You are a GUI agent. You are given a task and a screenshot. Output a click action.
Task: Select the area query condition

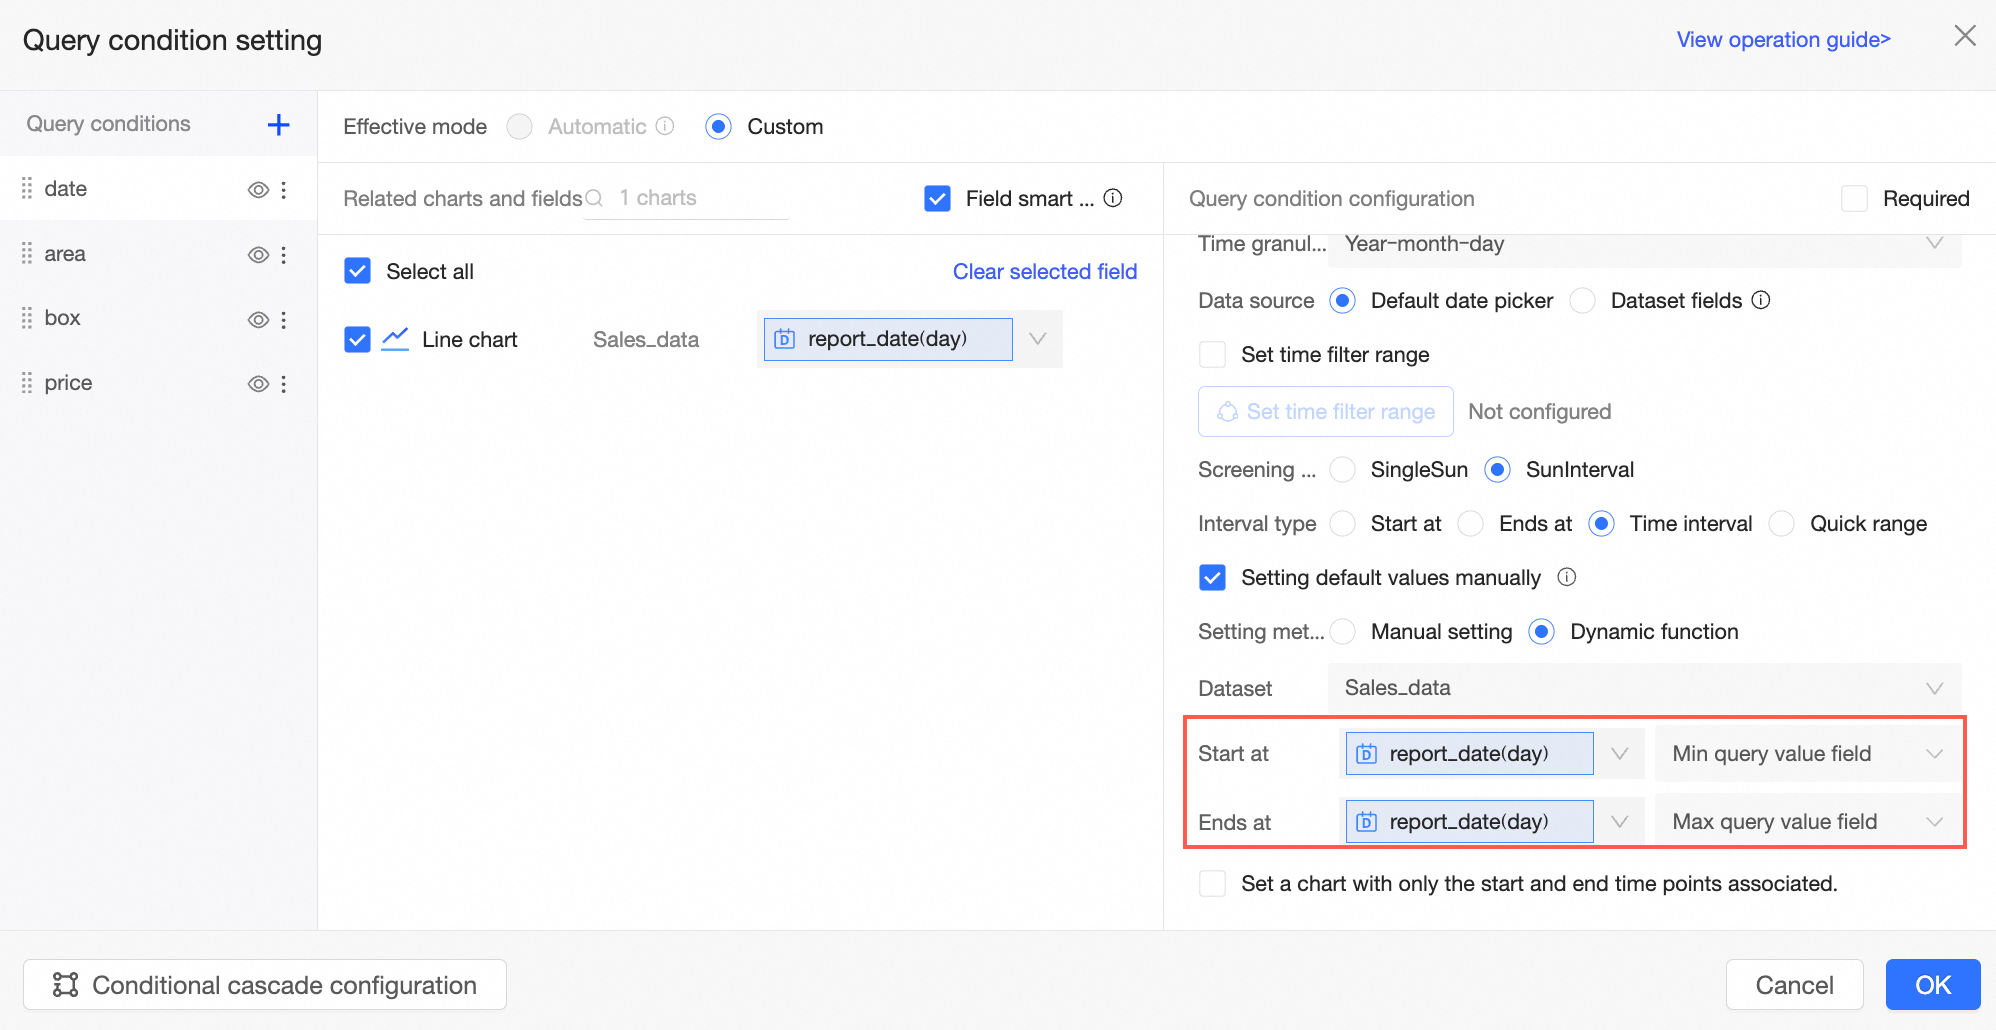pyautogui.click(x=159, y=254)
